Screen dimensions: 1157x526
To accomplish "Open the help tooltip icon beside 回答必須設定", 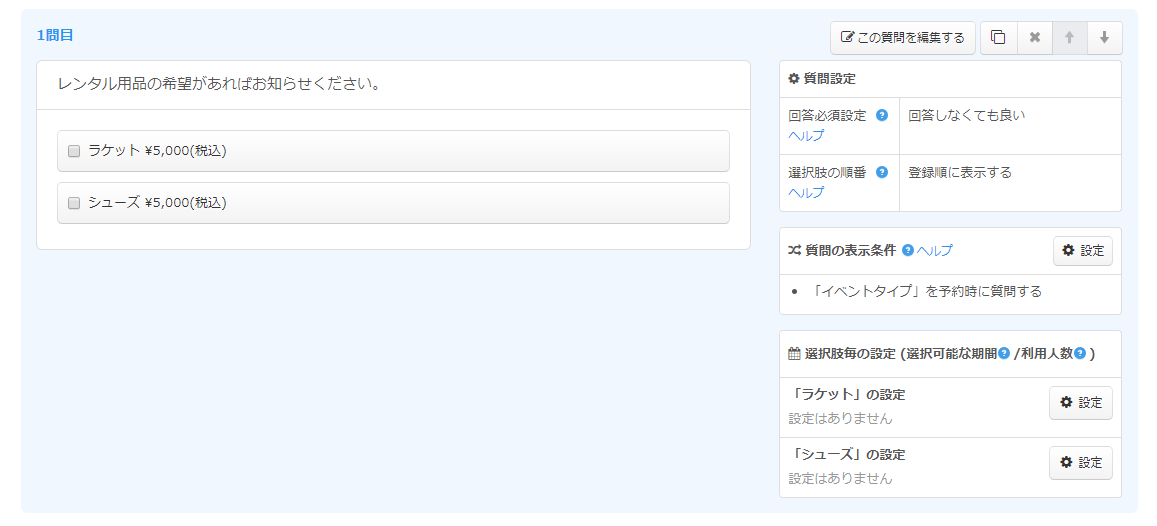I will pyautogui.click(x=881, y=115).
